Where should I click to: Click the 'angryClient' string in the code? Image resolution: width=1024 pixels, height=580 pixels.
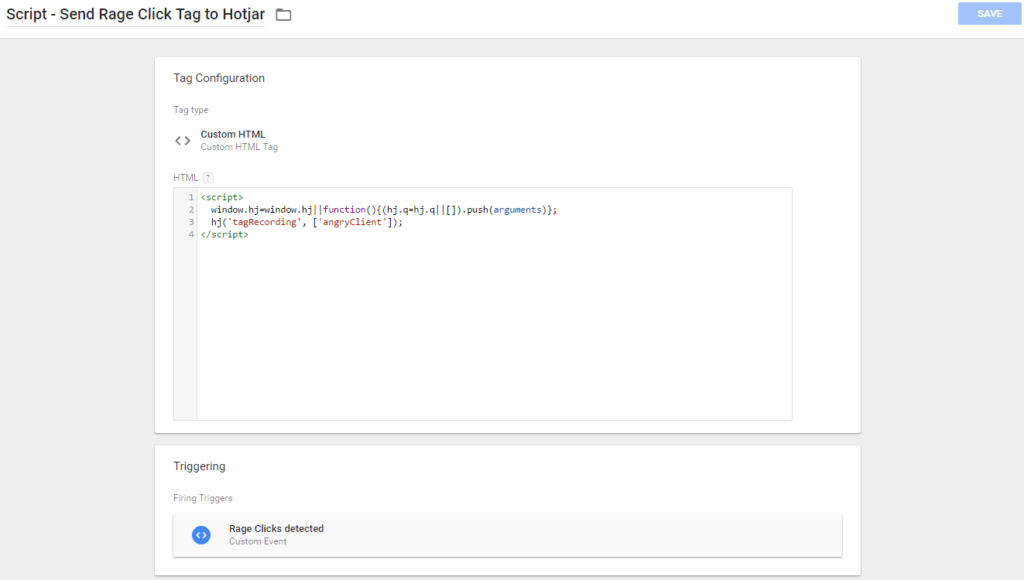tap(353, 222)
